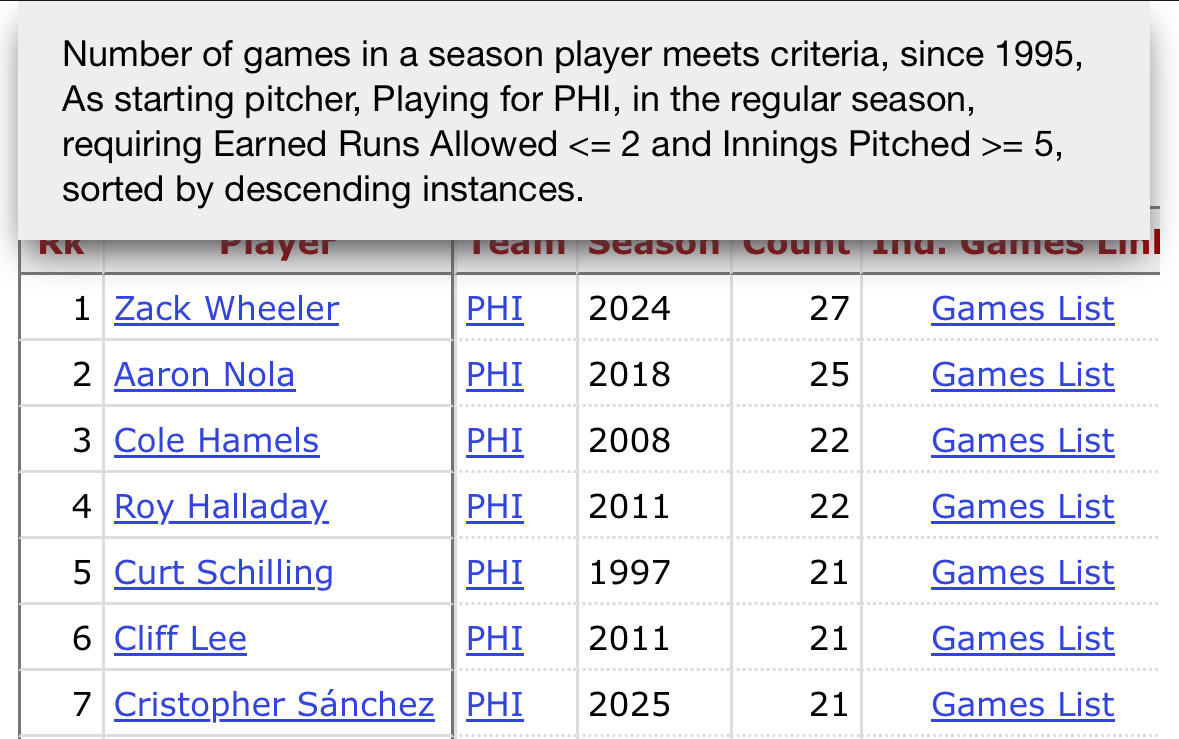This screenshot has height=739, width=1179.
Task: Open PHI team link in Curt Schilling row
Action: (x=494, y=573)
